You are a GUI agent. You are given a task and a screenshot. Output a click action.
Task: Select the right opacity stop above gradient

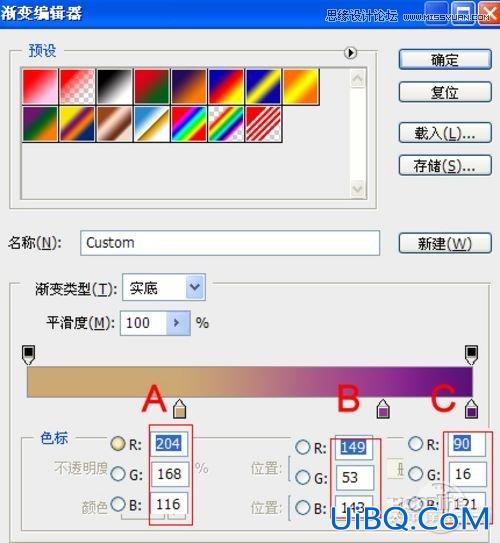point(471,355)
